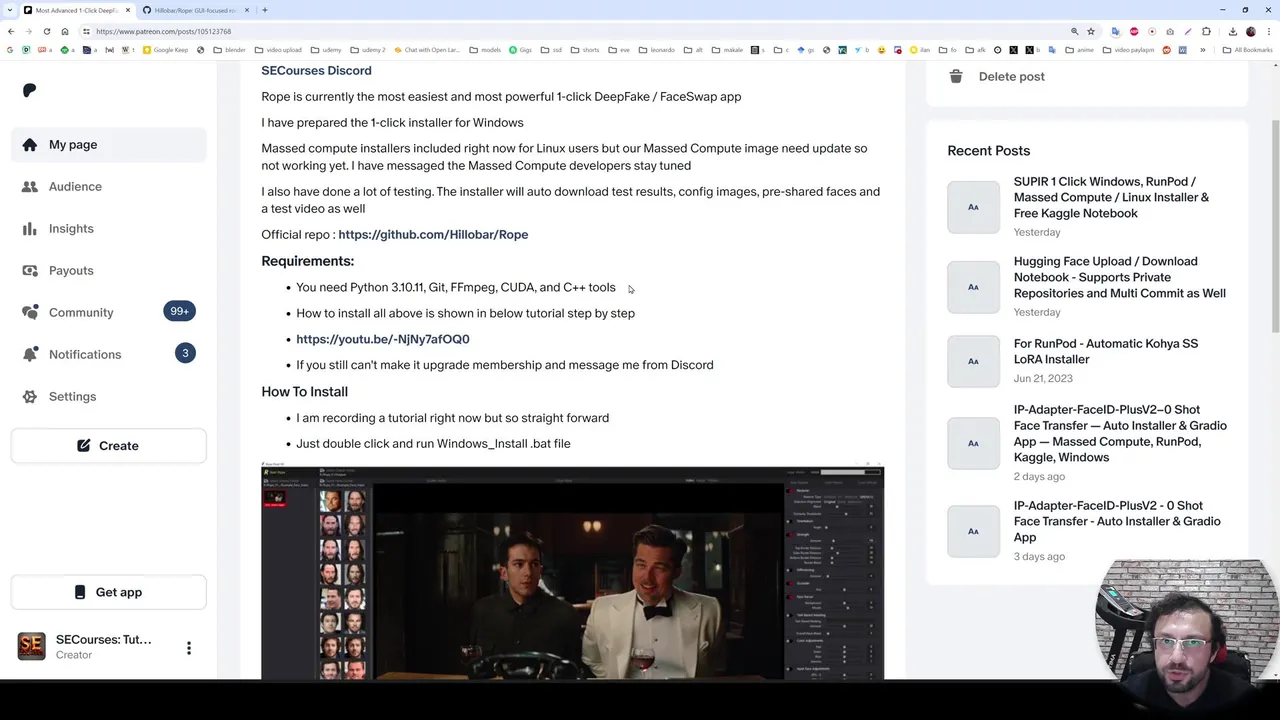The height and width of the screenshot is (720, 1280).
Task: Open the udemy 2 bookmarks folder
Action: [366, 50]
